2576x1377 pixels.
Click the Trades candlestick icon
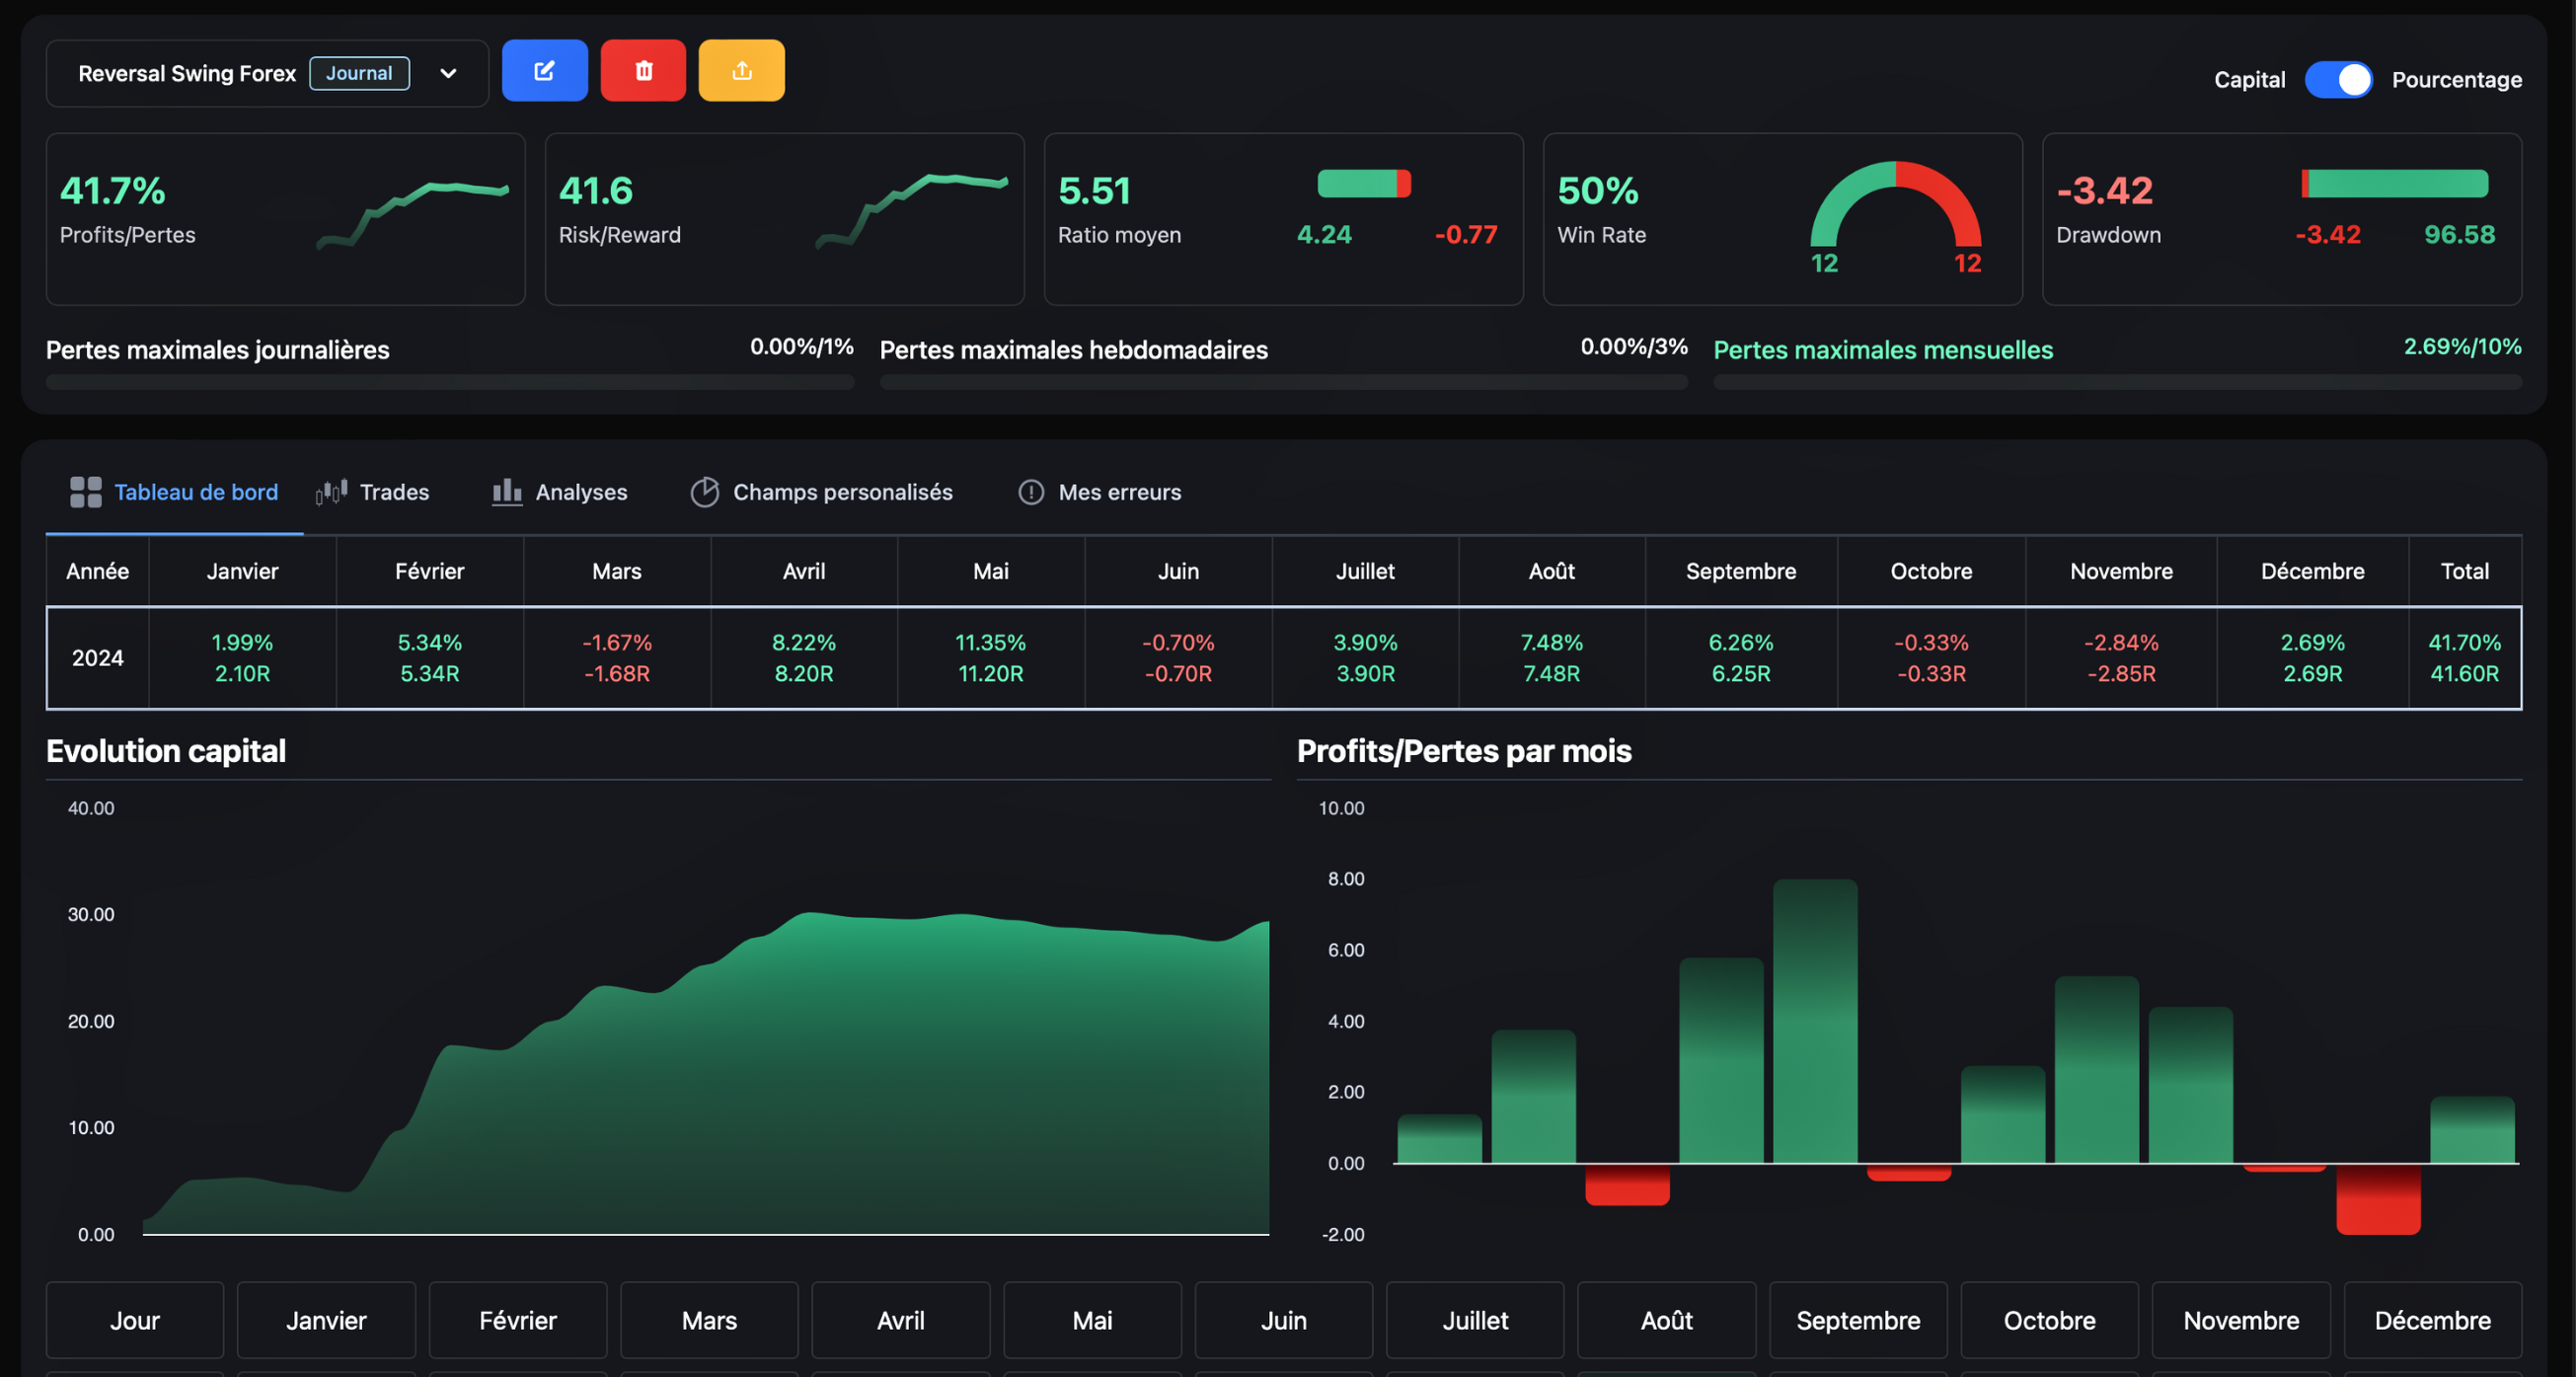pyautogui.click(x=331, y=492)
